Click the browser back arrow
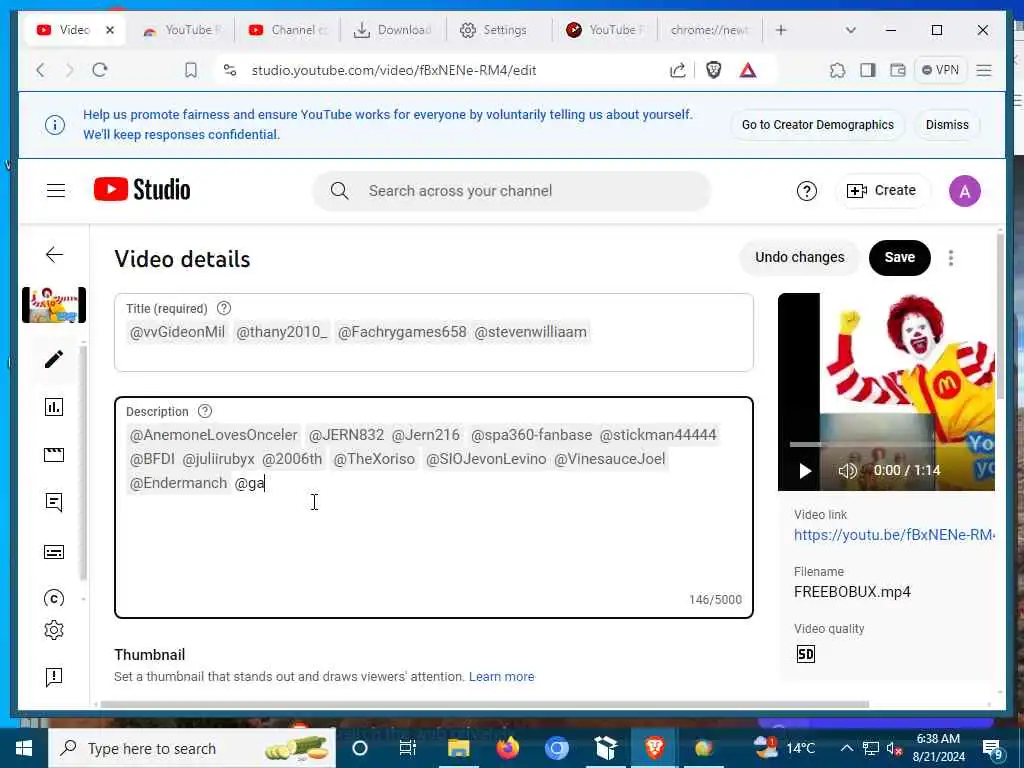 (41, 70)
